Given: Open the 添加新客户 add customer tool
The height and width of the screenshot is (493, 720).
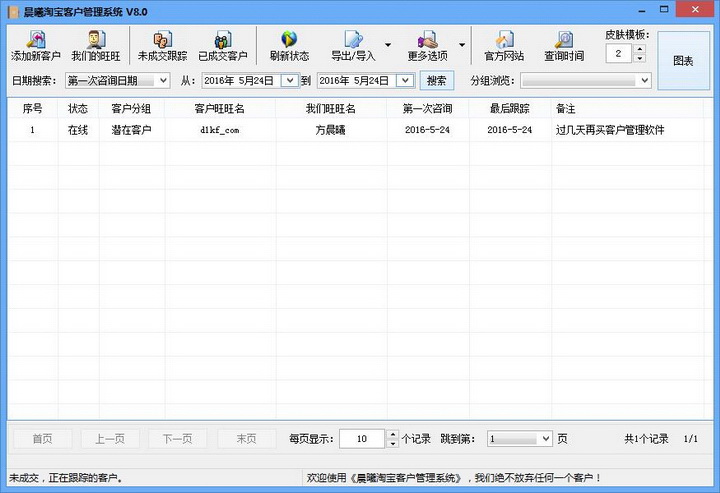Looking at the screenshot, I should [x=36, y=46].
